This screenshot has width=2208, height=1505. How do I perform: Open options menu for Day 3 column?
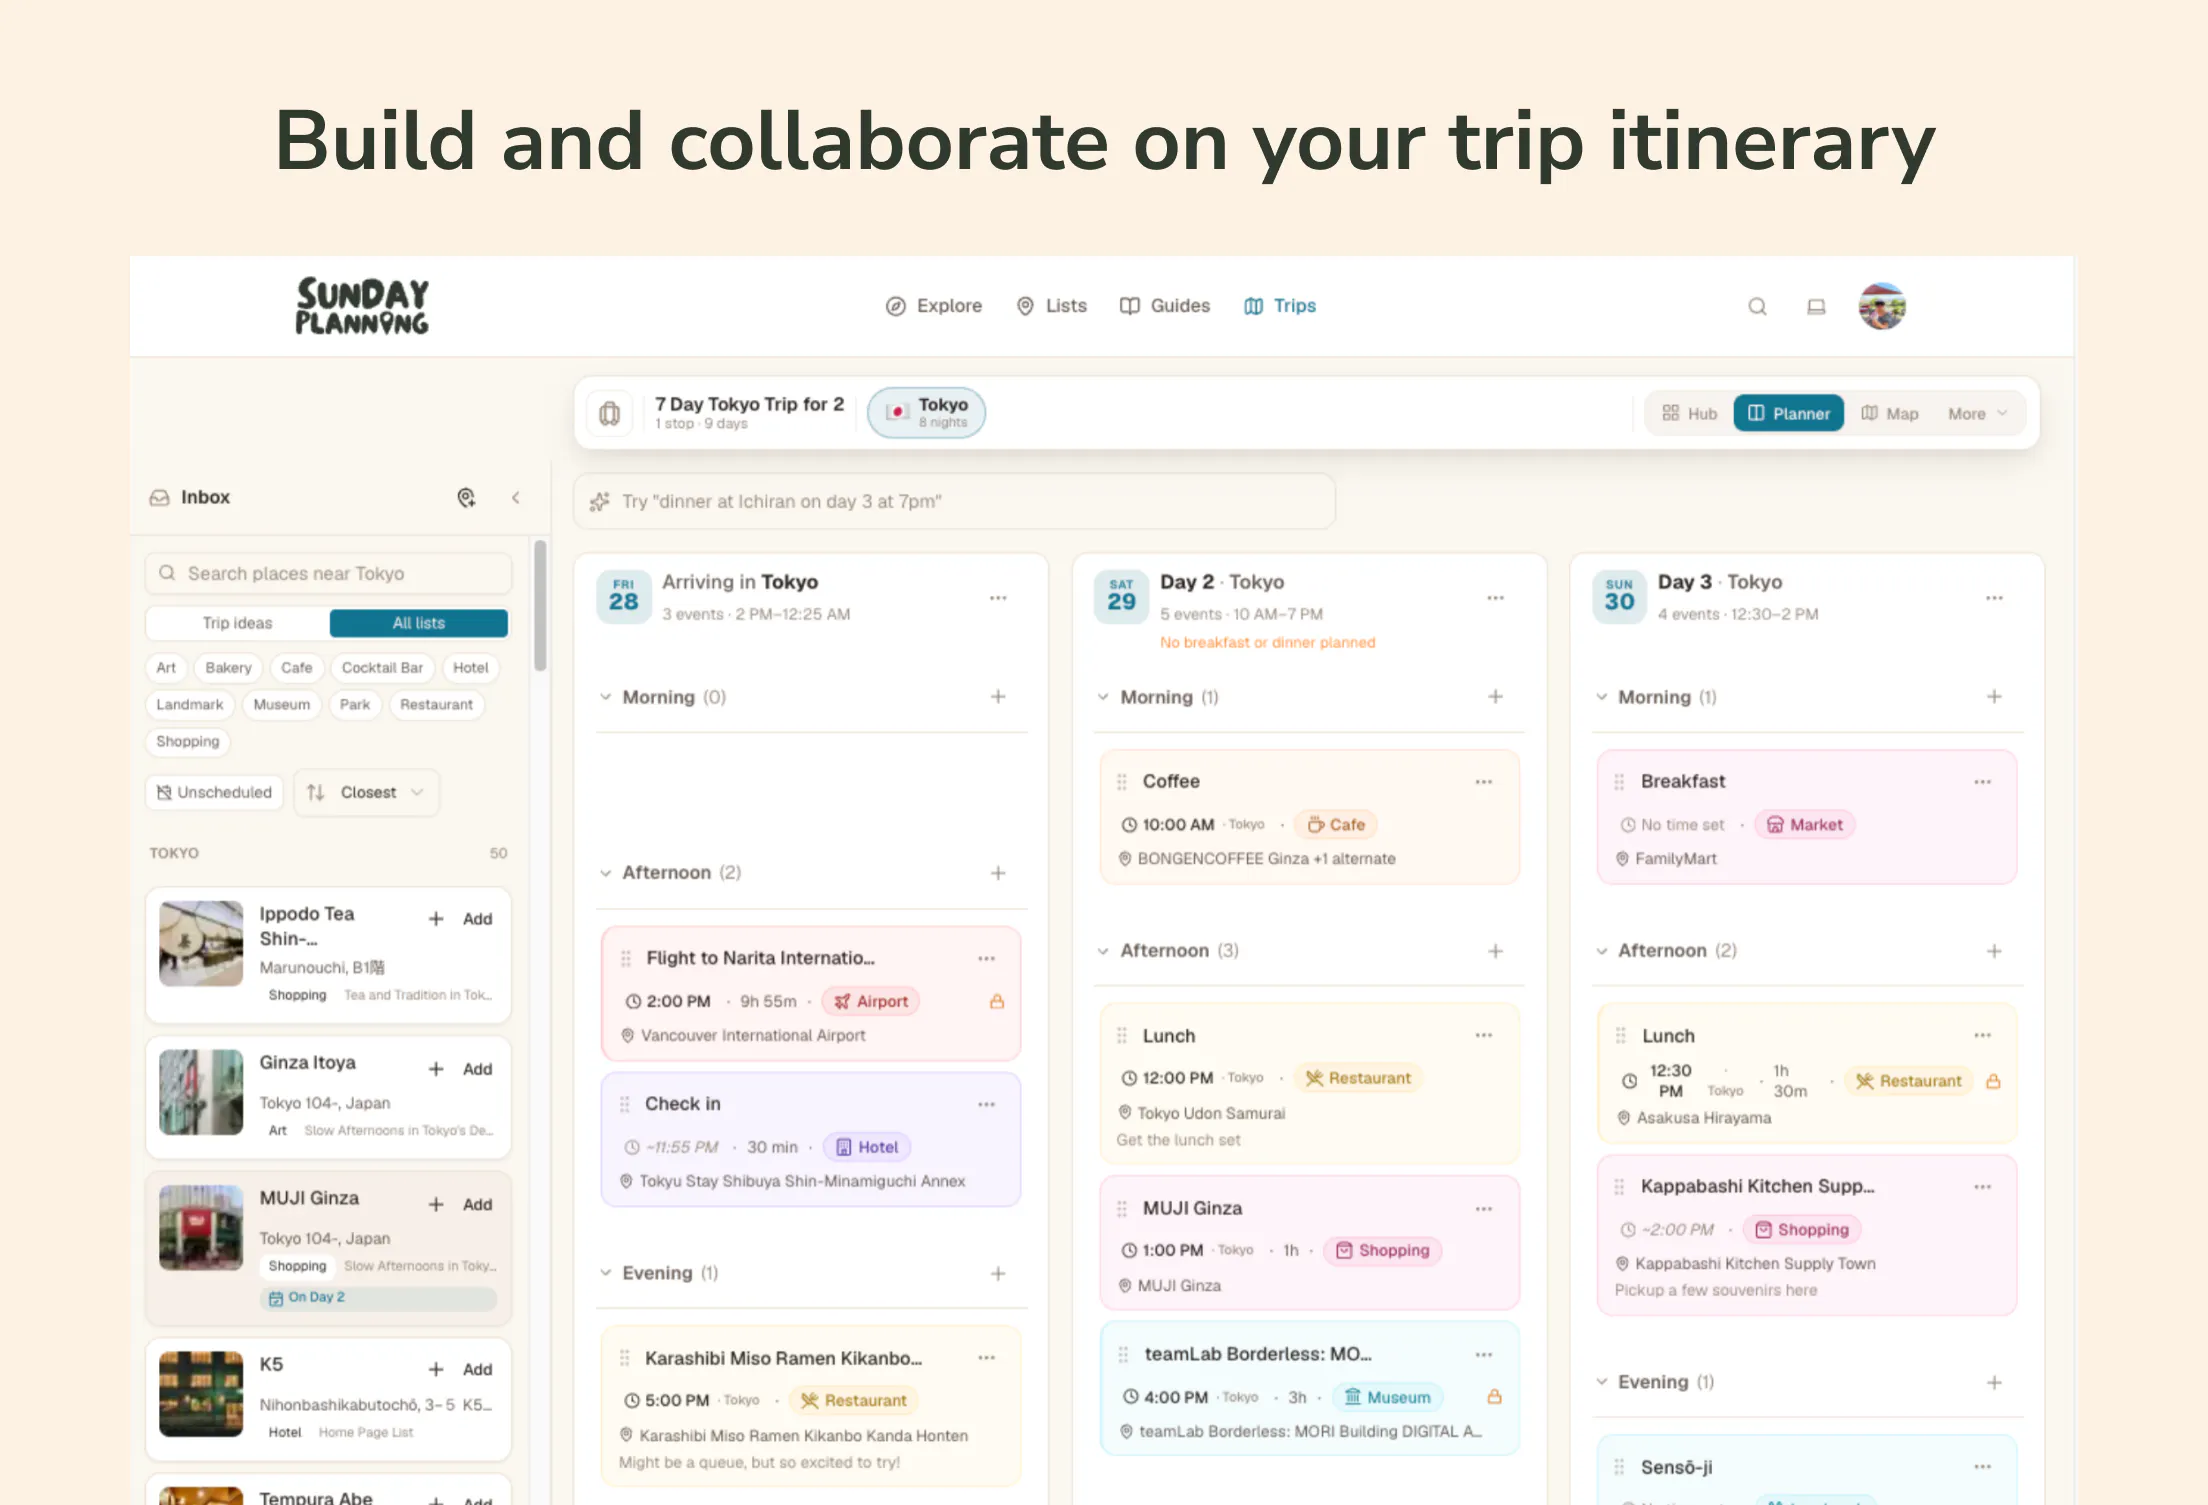(1994, 598)
